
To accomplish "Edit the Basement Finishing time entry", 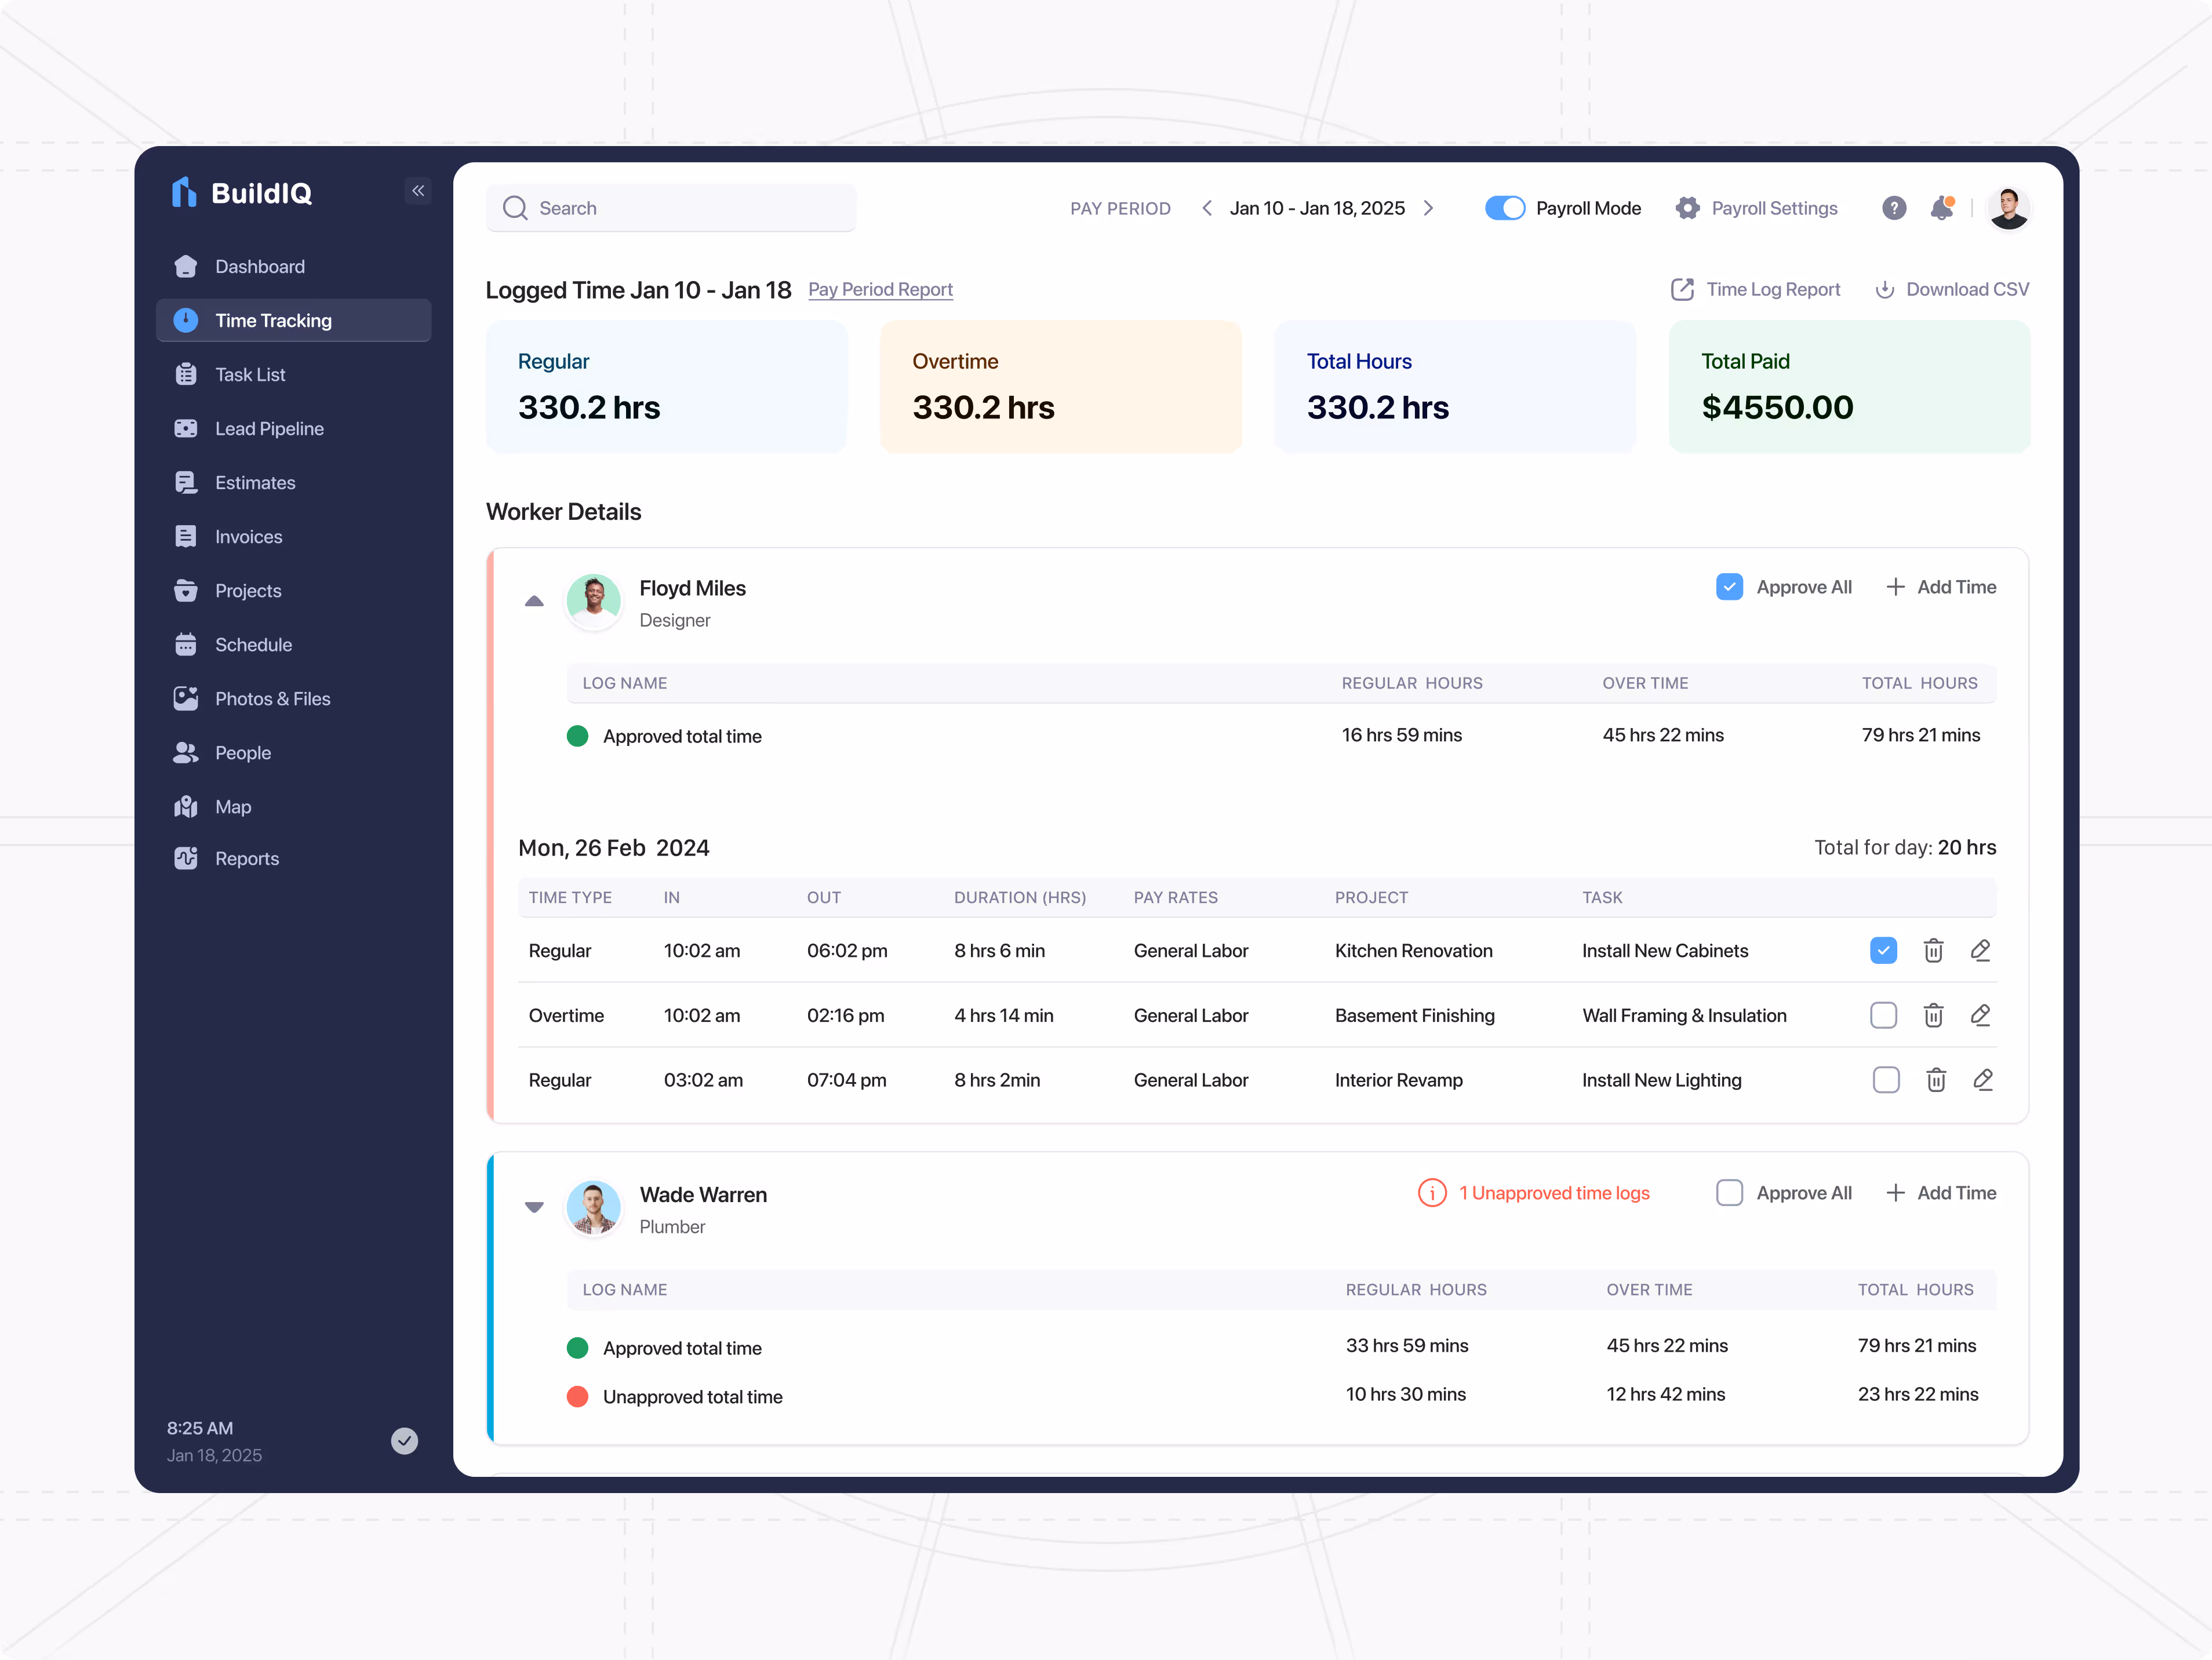I will (1980, 1015).
